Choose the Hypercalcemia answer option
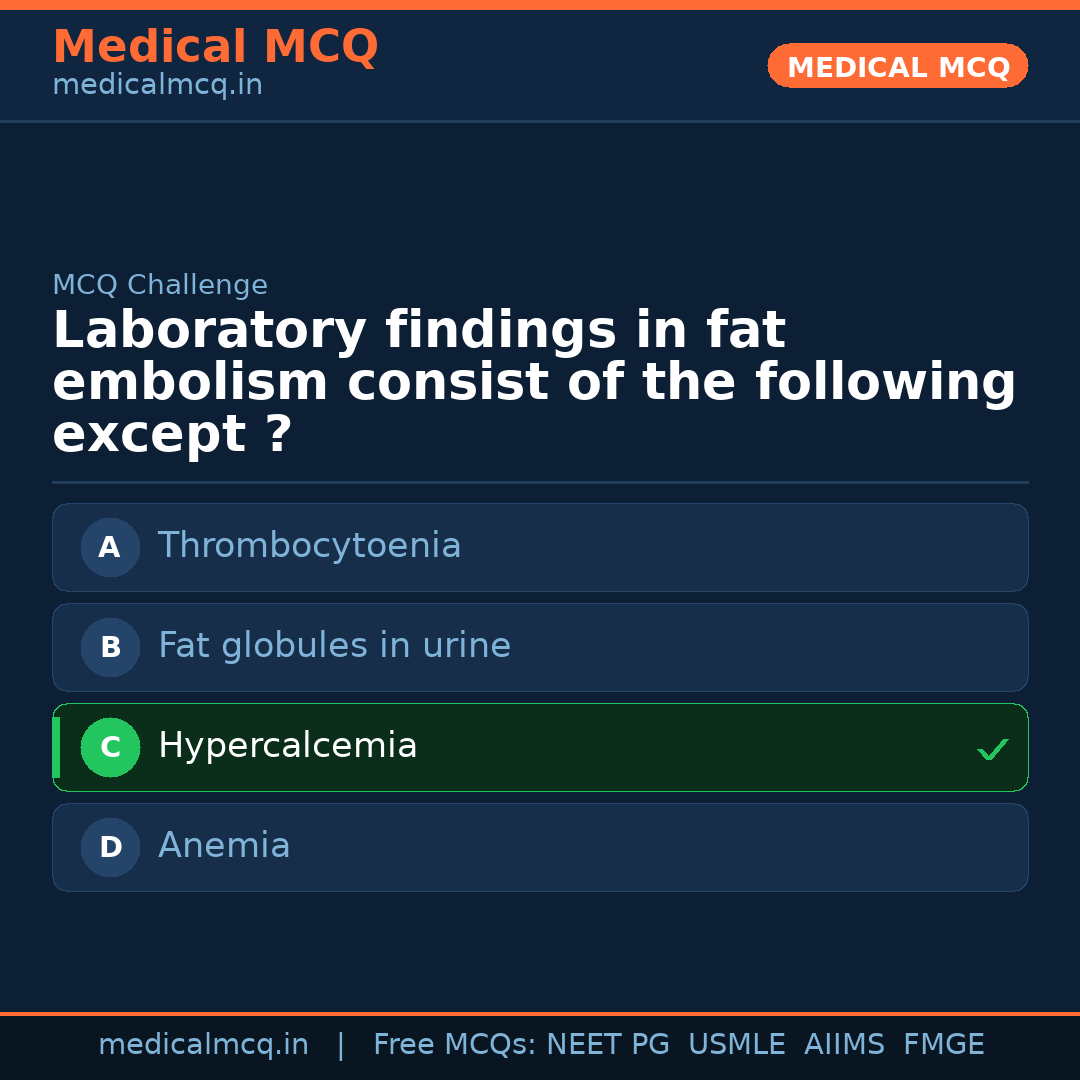The height and width of the screenshot is (1080, 1080). (288, 746)
